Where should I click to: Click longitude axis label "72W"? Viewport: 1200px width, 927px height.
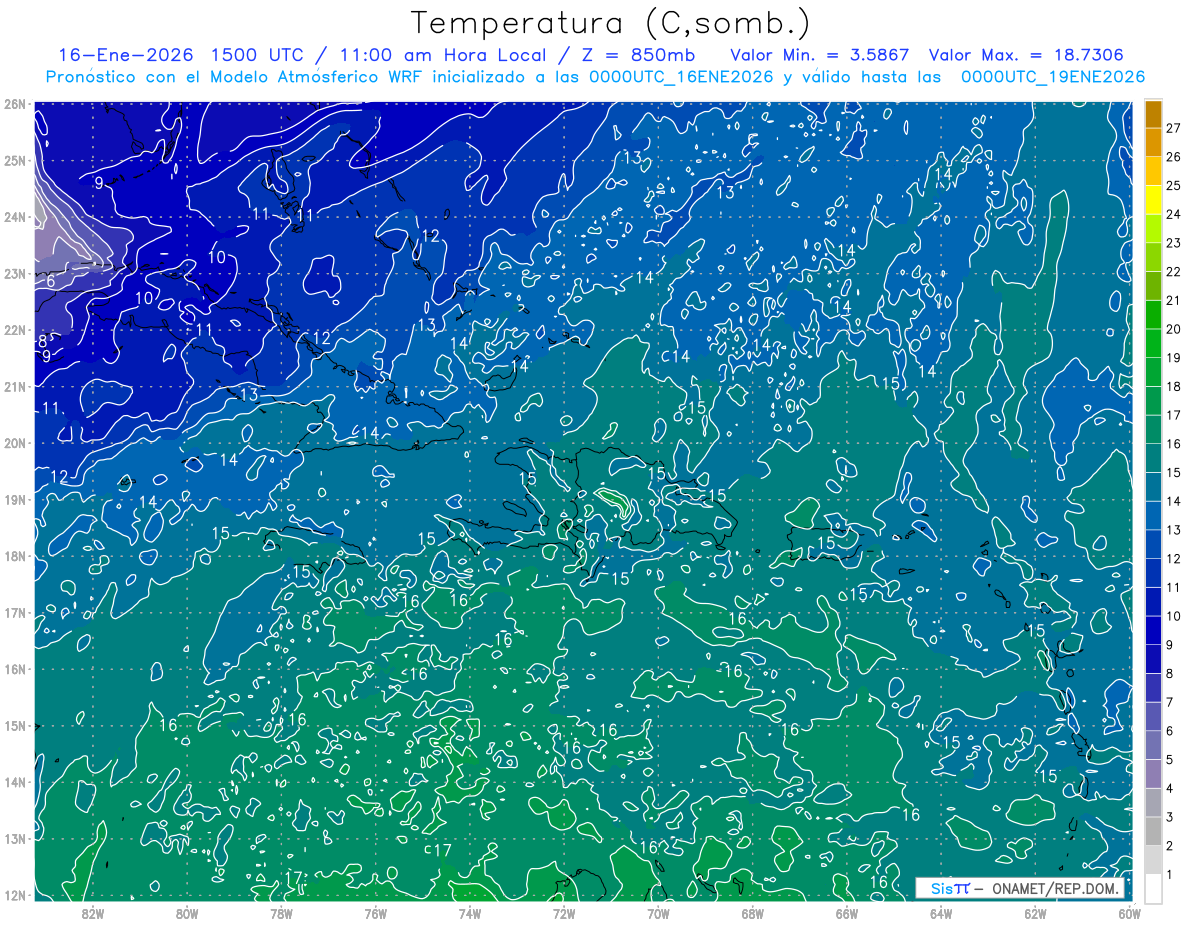coord(564,913)
